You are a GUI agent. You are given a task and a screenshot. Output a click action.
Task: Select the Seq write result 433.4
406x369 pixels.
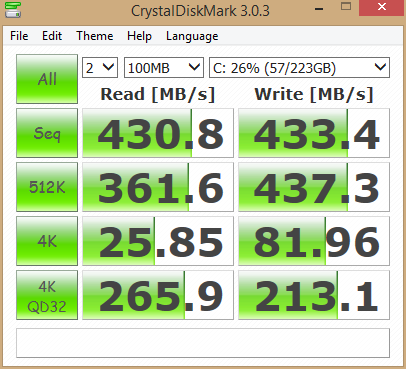tap(314, 133)
